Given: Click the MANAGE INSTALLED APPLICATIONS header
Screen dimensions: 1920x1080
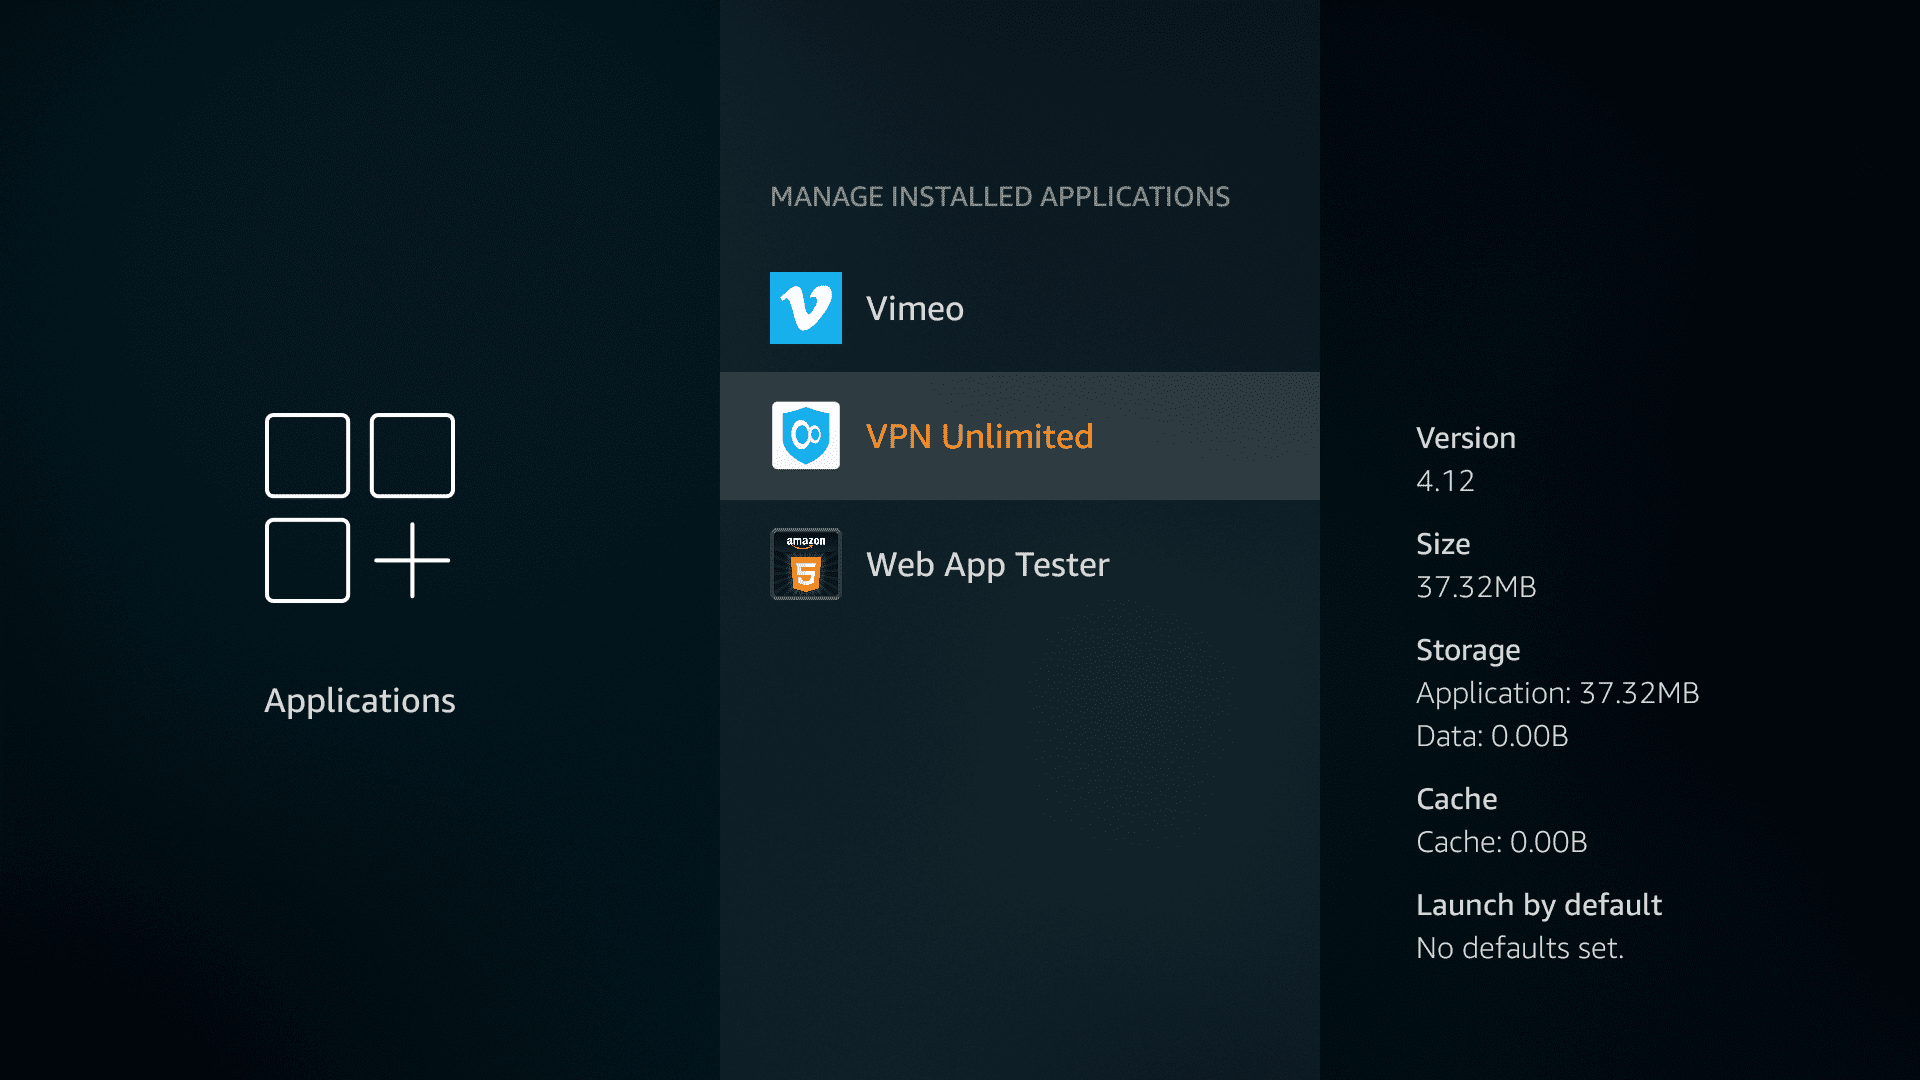Looking at the screenshot, I should [1000, 197].
